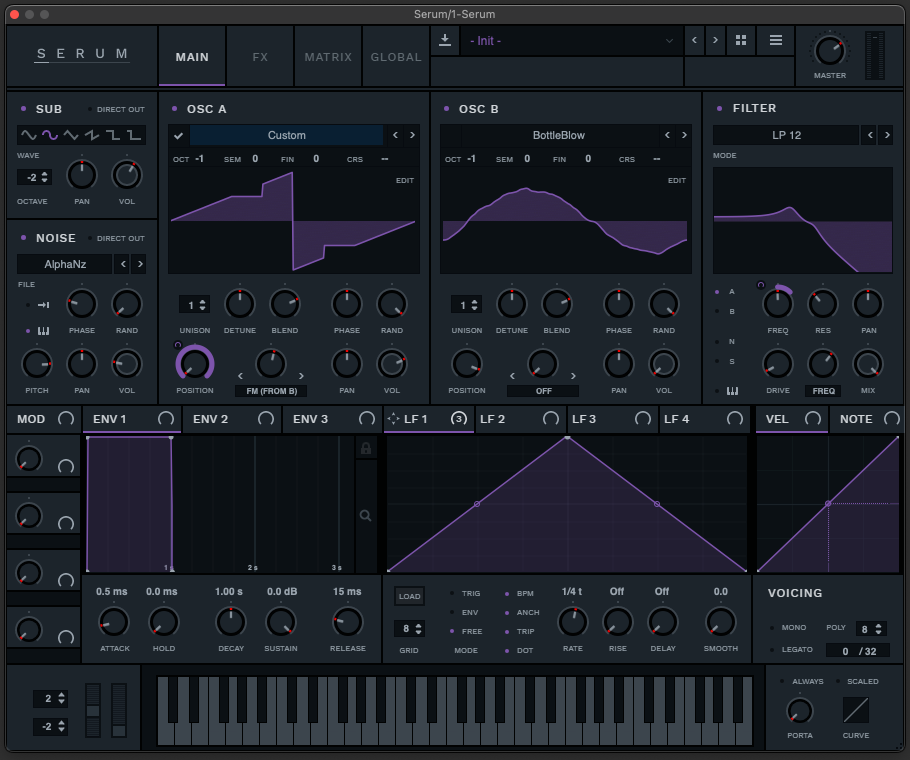Click the OSC A POSITION knob
This screenshot has height=760, width=910.
pos(194,364)
